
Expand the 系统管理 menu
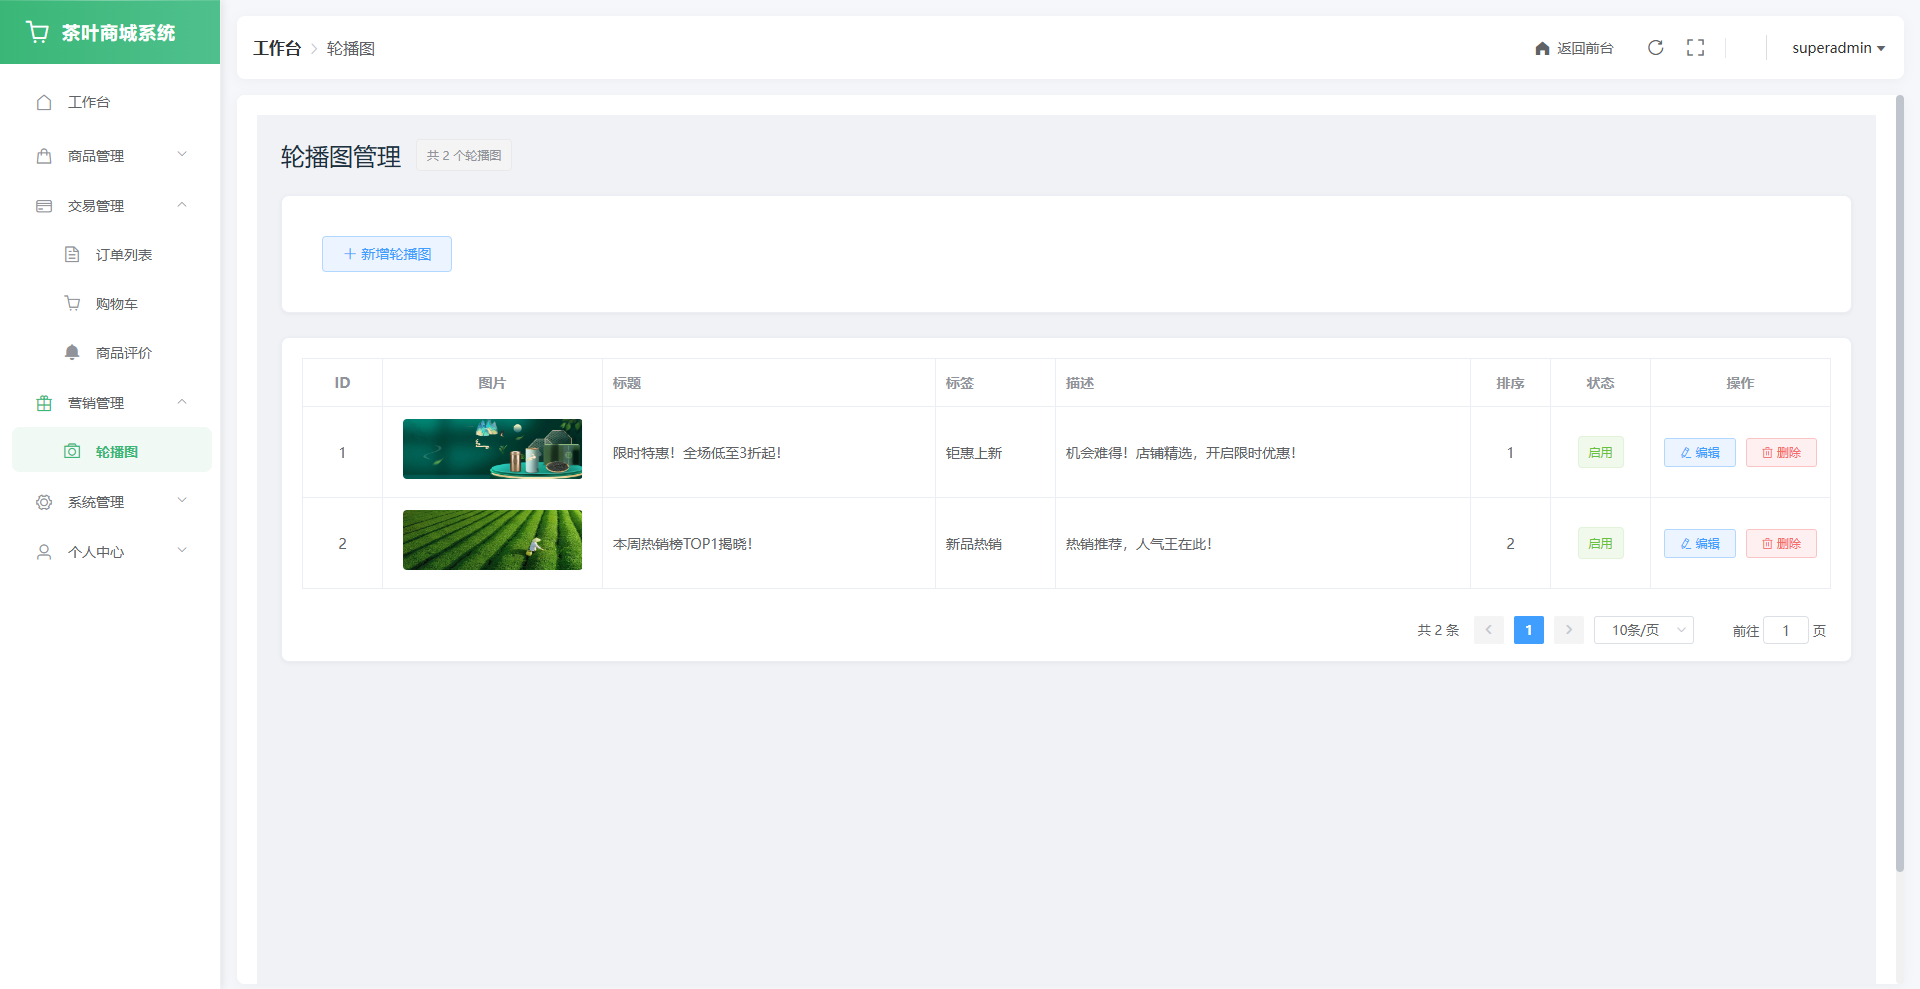pos(110,502)
